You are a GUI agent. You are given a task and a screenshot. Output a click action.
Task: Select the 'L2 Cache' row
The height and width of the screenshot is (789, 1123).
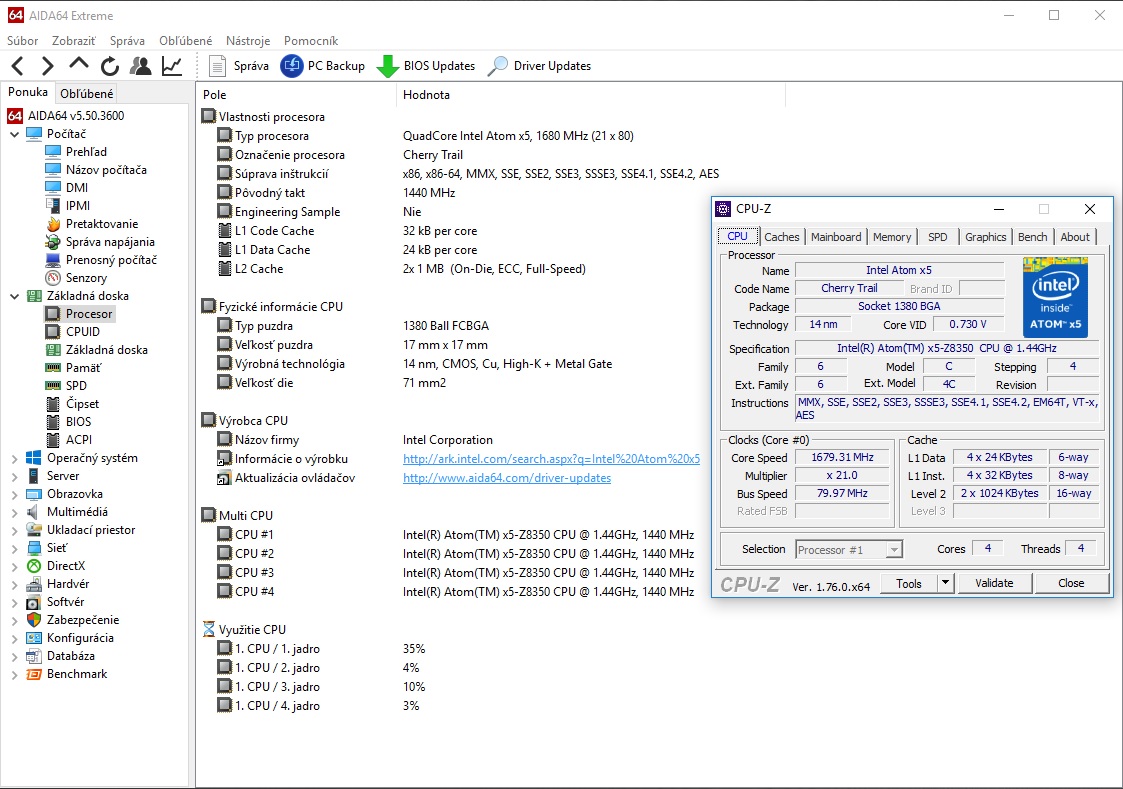(401, 269)
